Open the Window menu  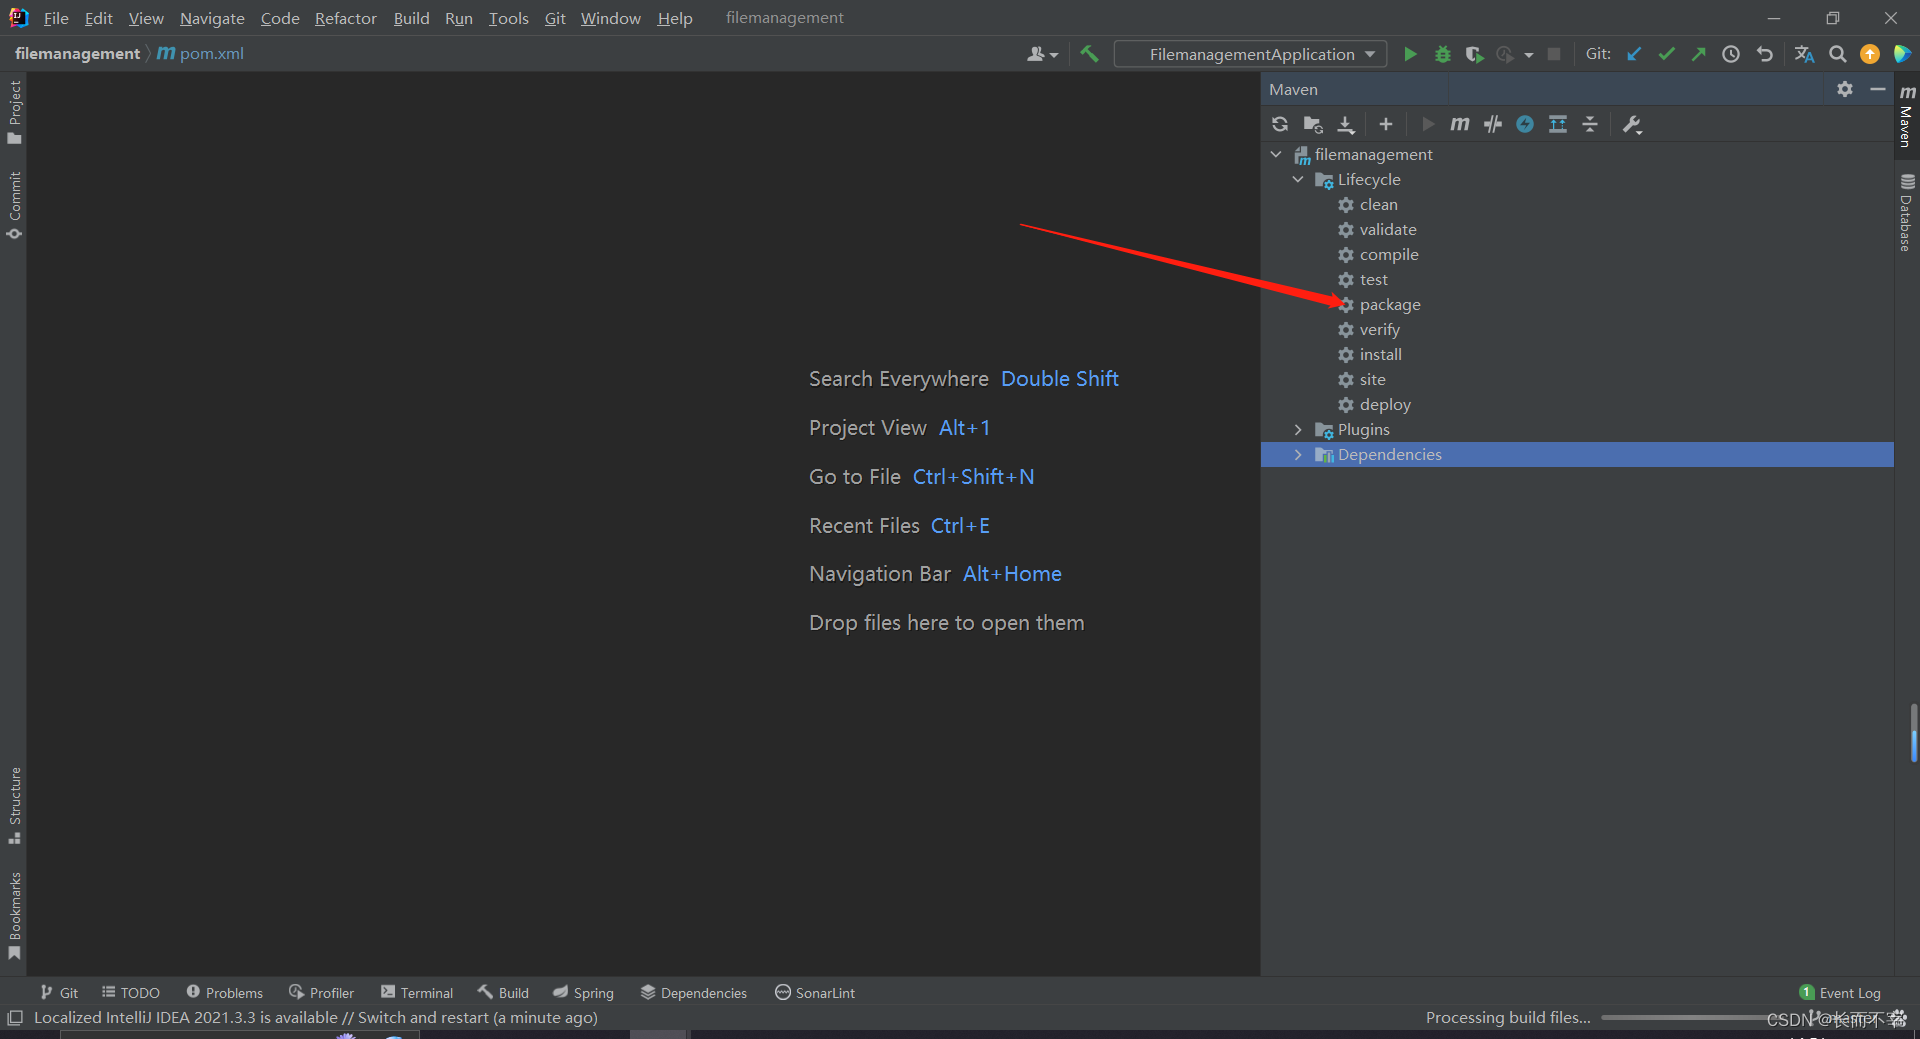pyautogui.click(x=610, y=18)
